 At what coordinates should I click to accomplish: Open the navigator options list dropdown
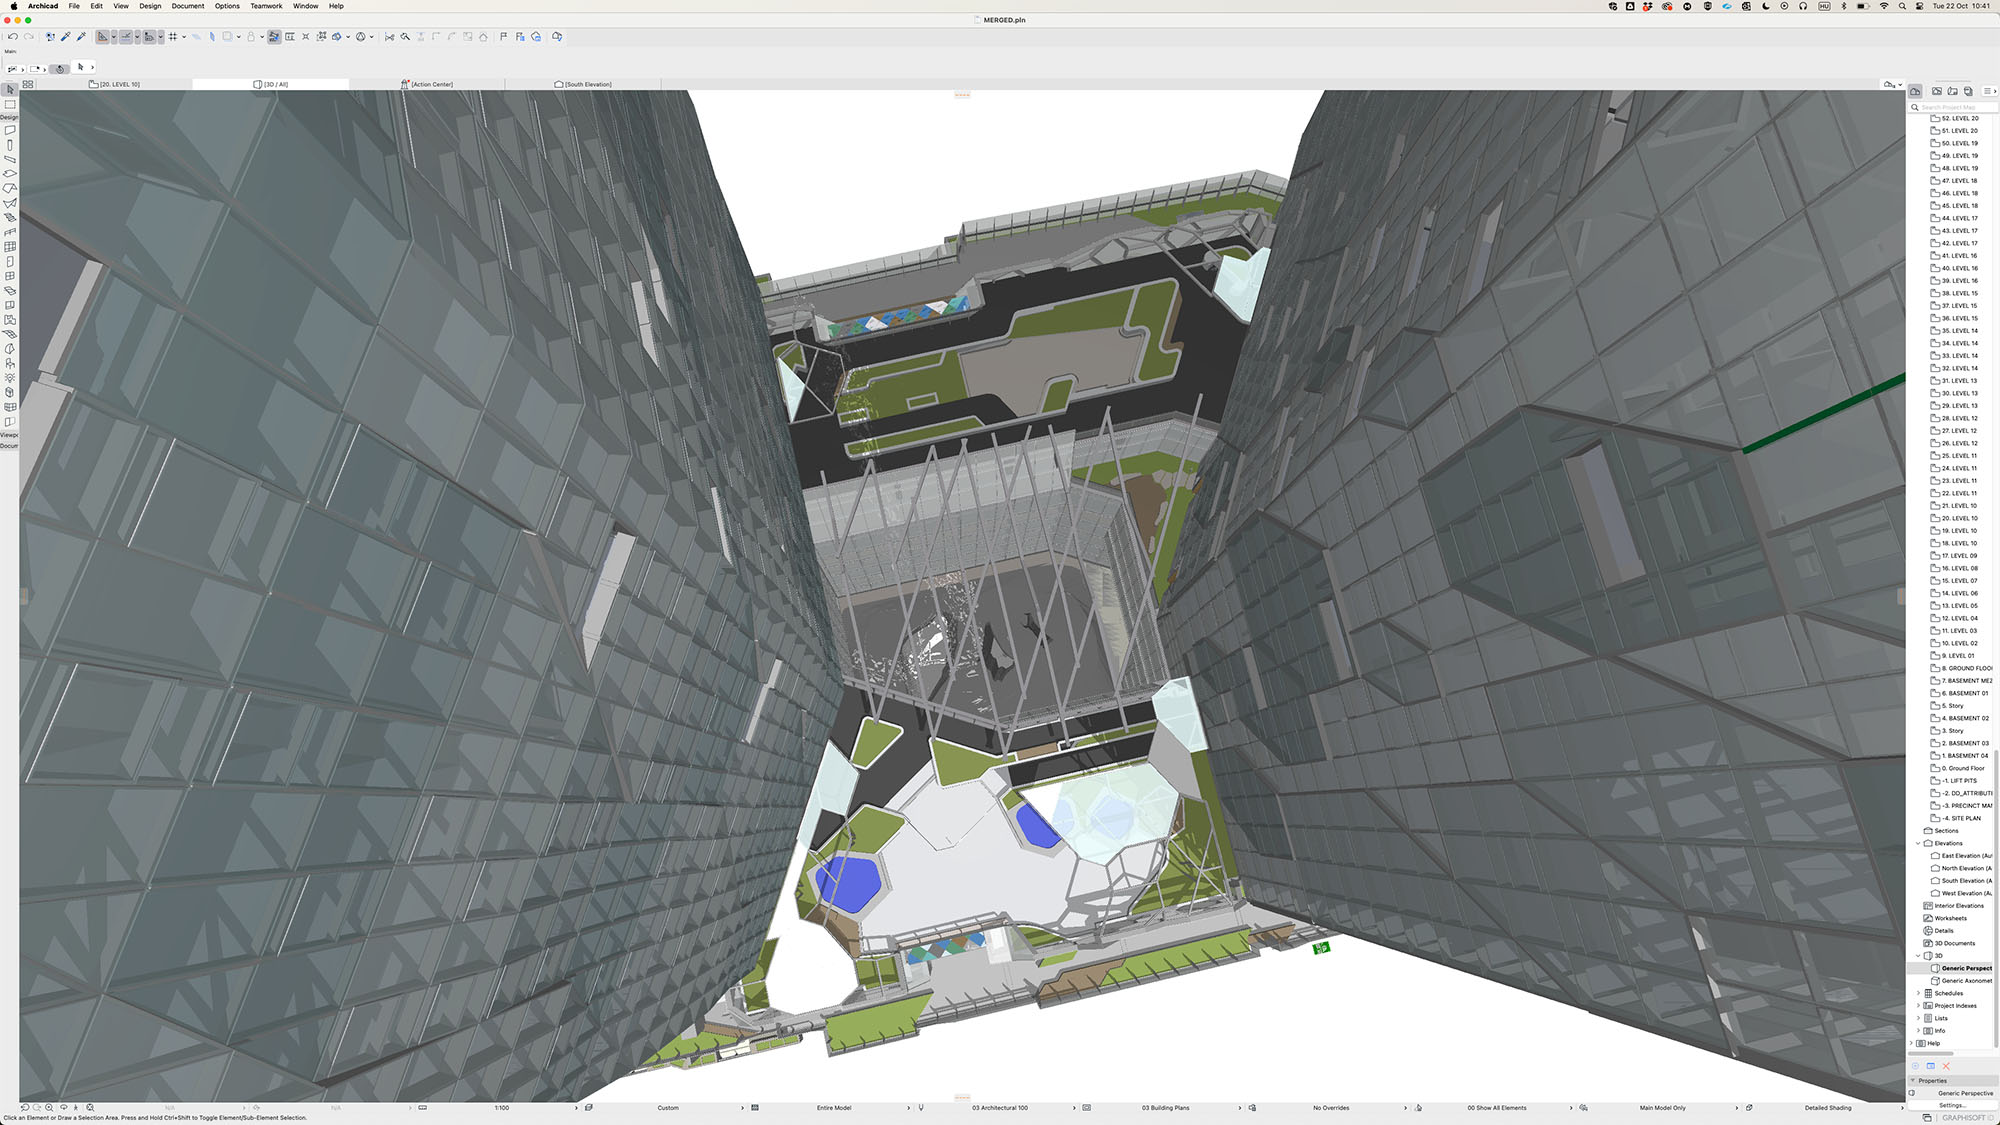[x=1989, y=91]
